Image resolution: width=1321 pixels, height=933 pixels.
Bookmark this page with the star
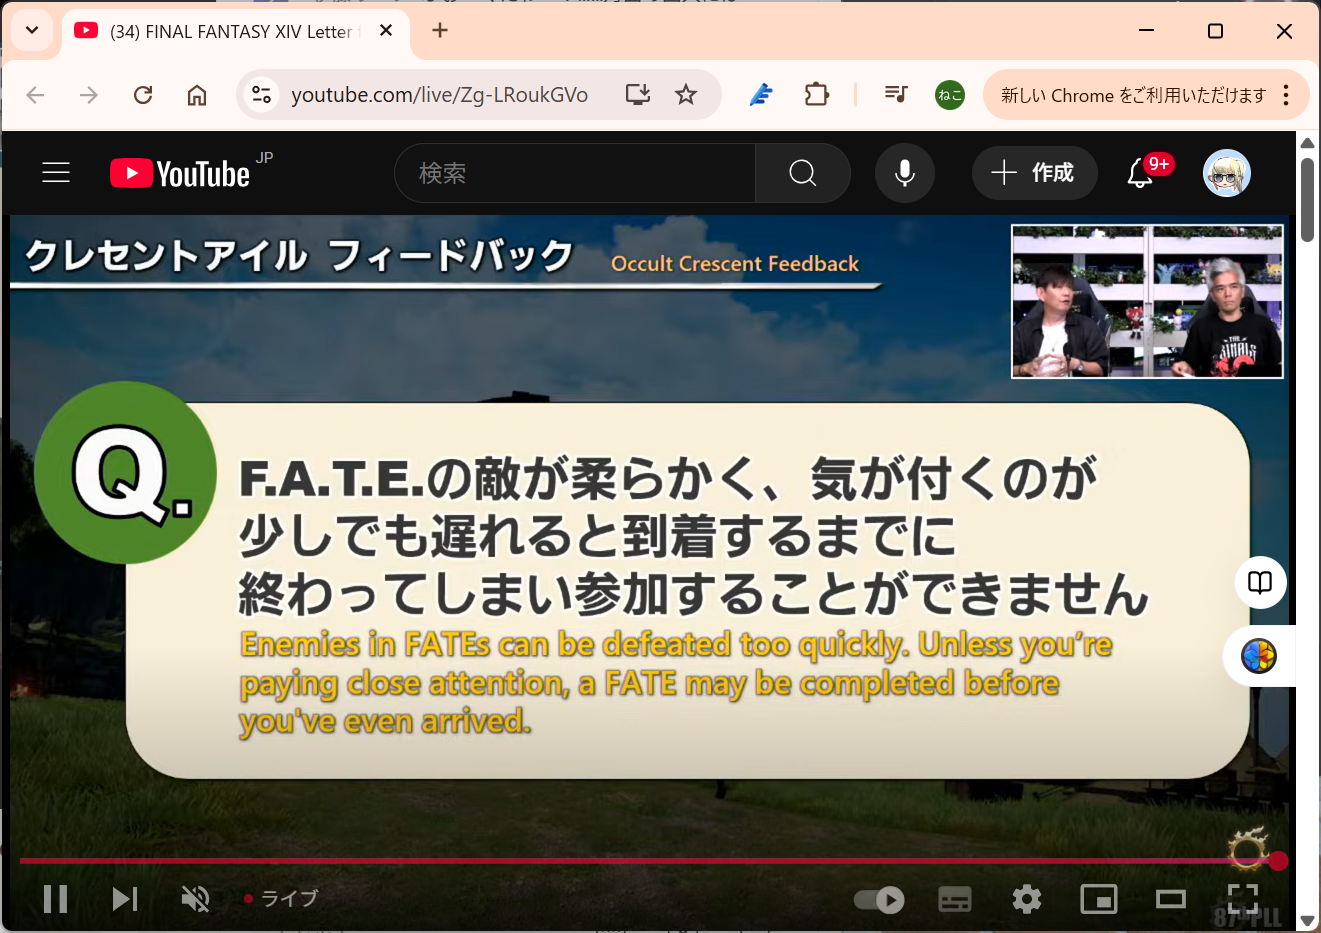pos(686,95)
